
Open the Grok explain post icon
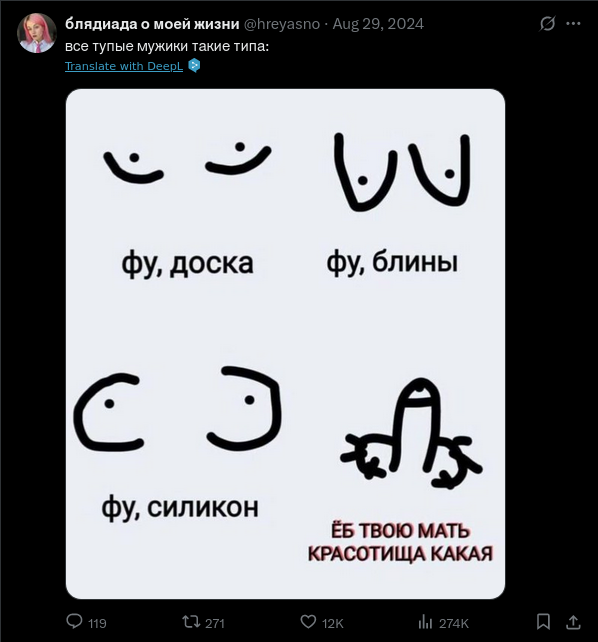(547, 24)
